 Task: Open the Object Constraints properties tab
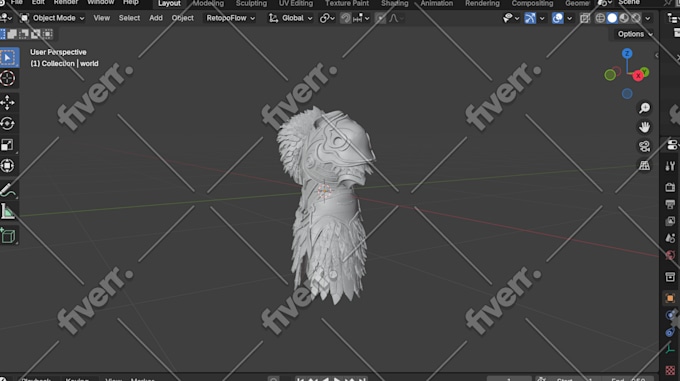click(x=670, y=332)
